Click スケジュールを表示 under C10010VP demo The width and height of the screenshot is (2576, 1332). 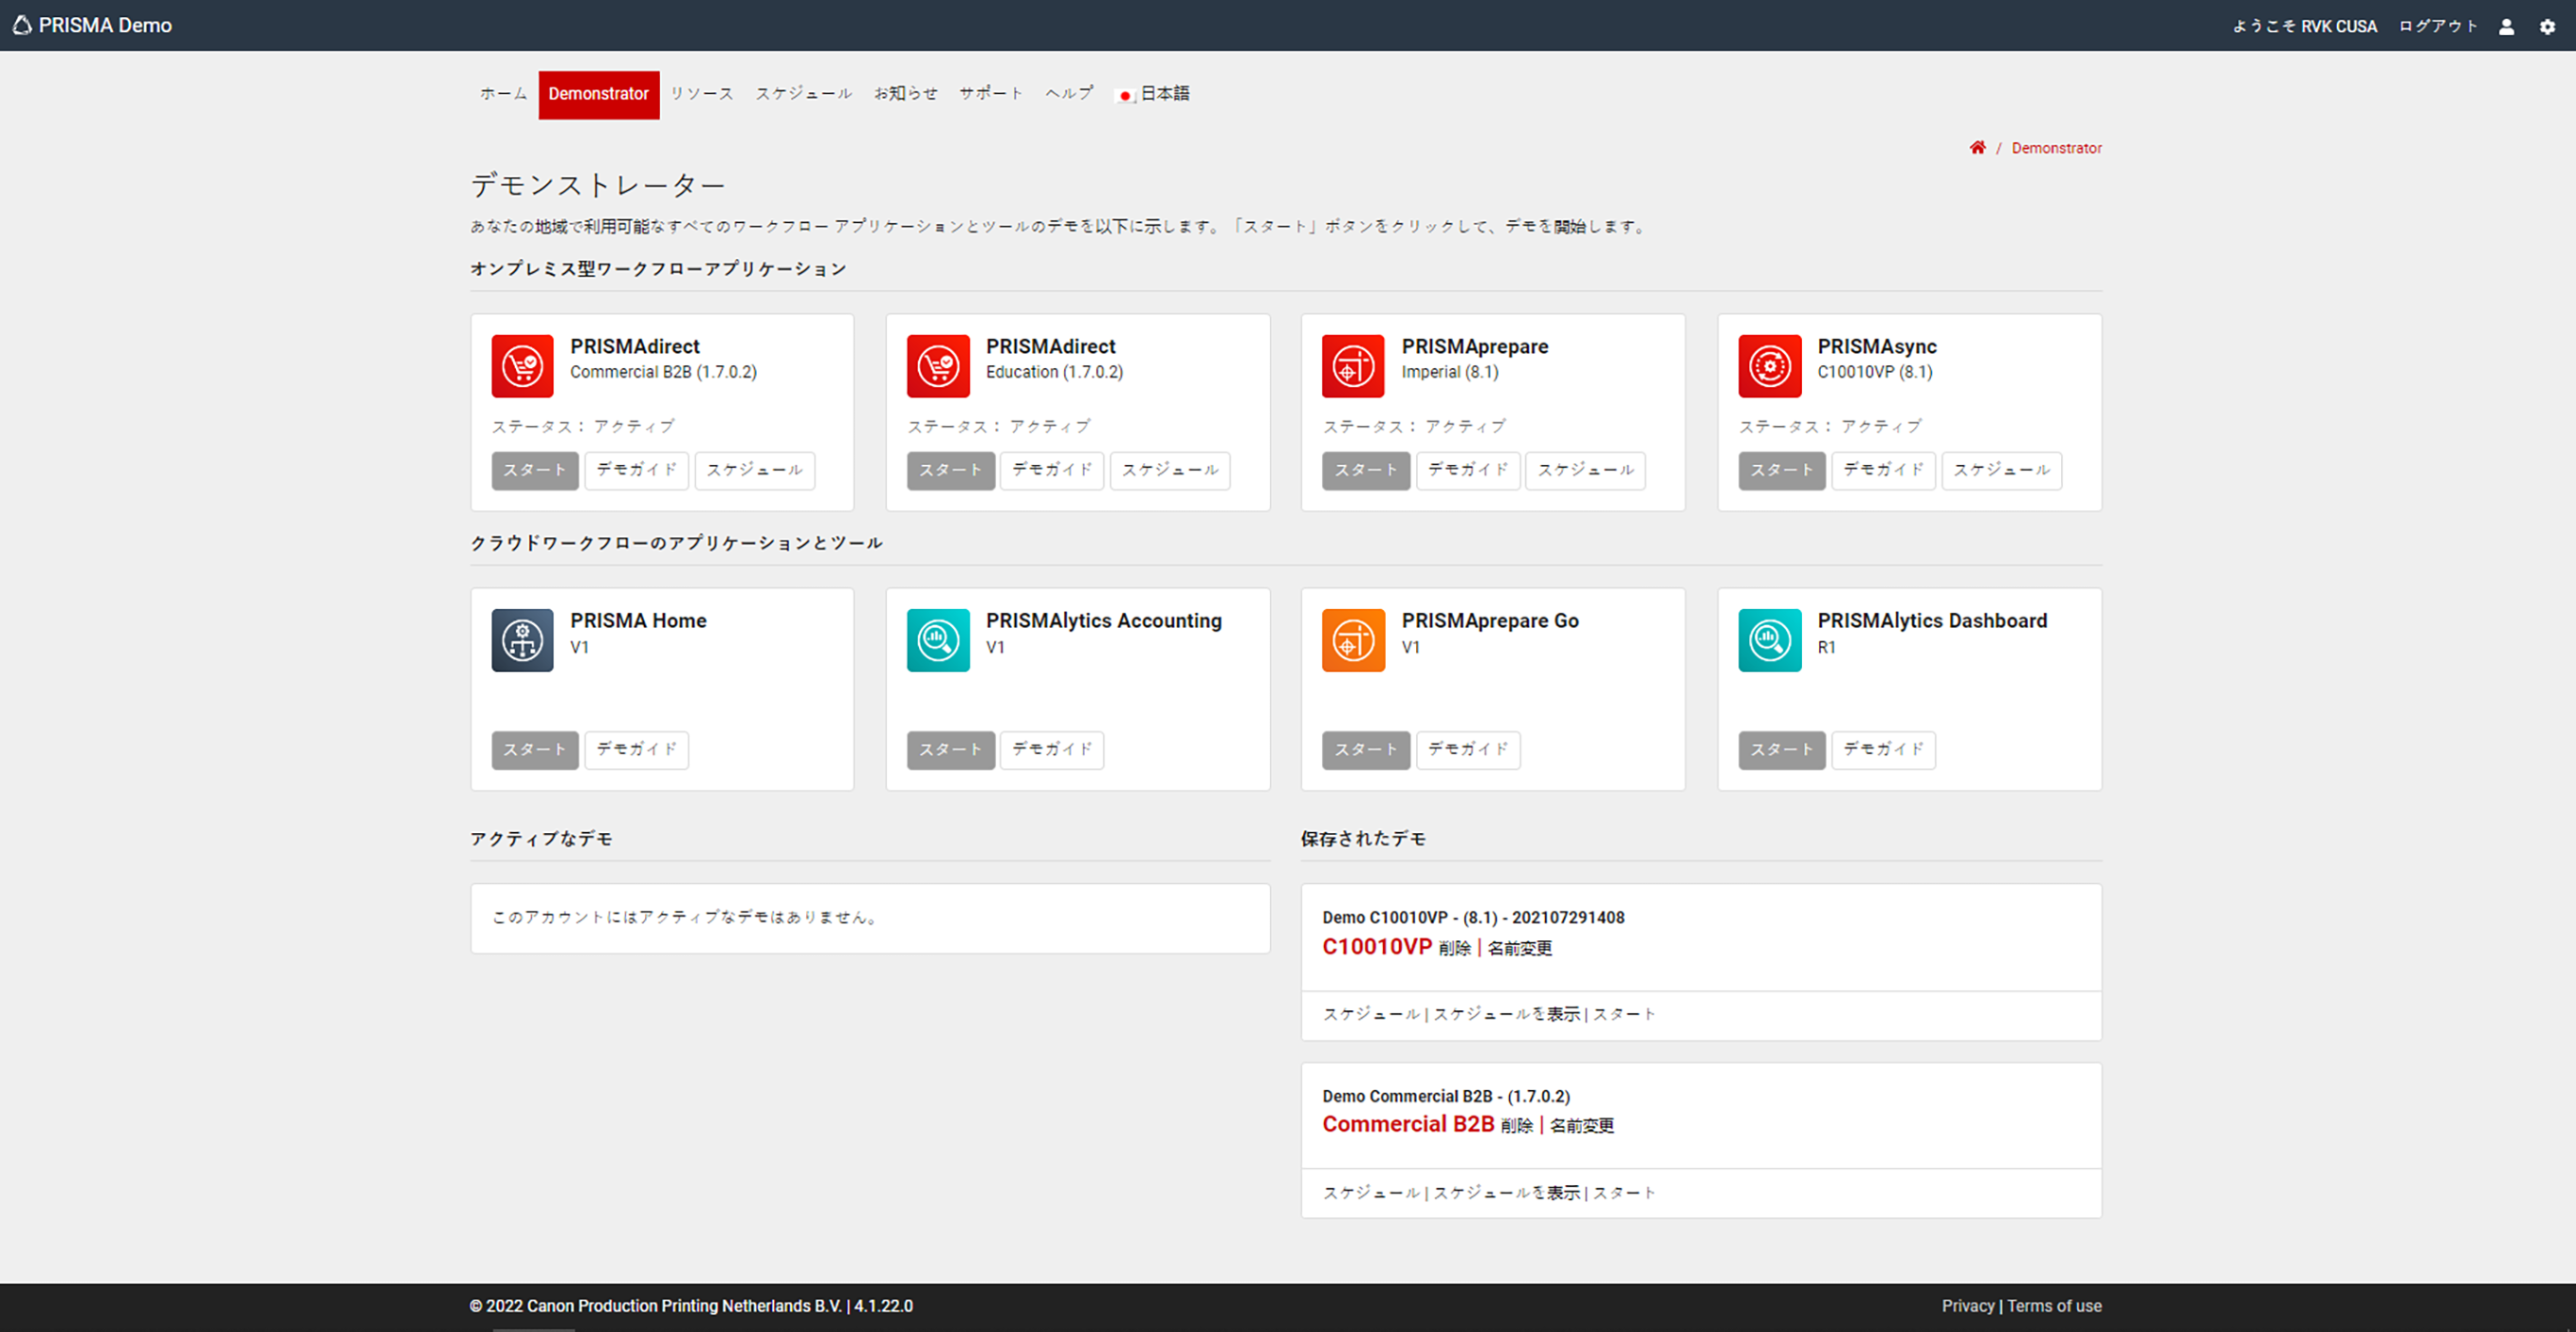[1507, 1015]
